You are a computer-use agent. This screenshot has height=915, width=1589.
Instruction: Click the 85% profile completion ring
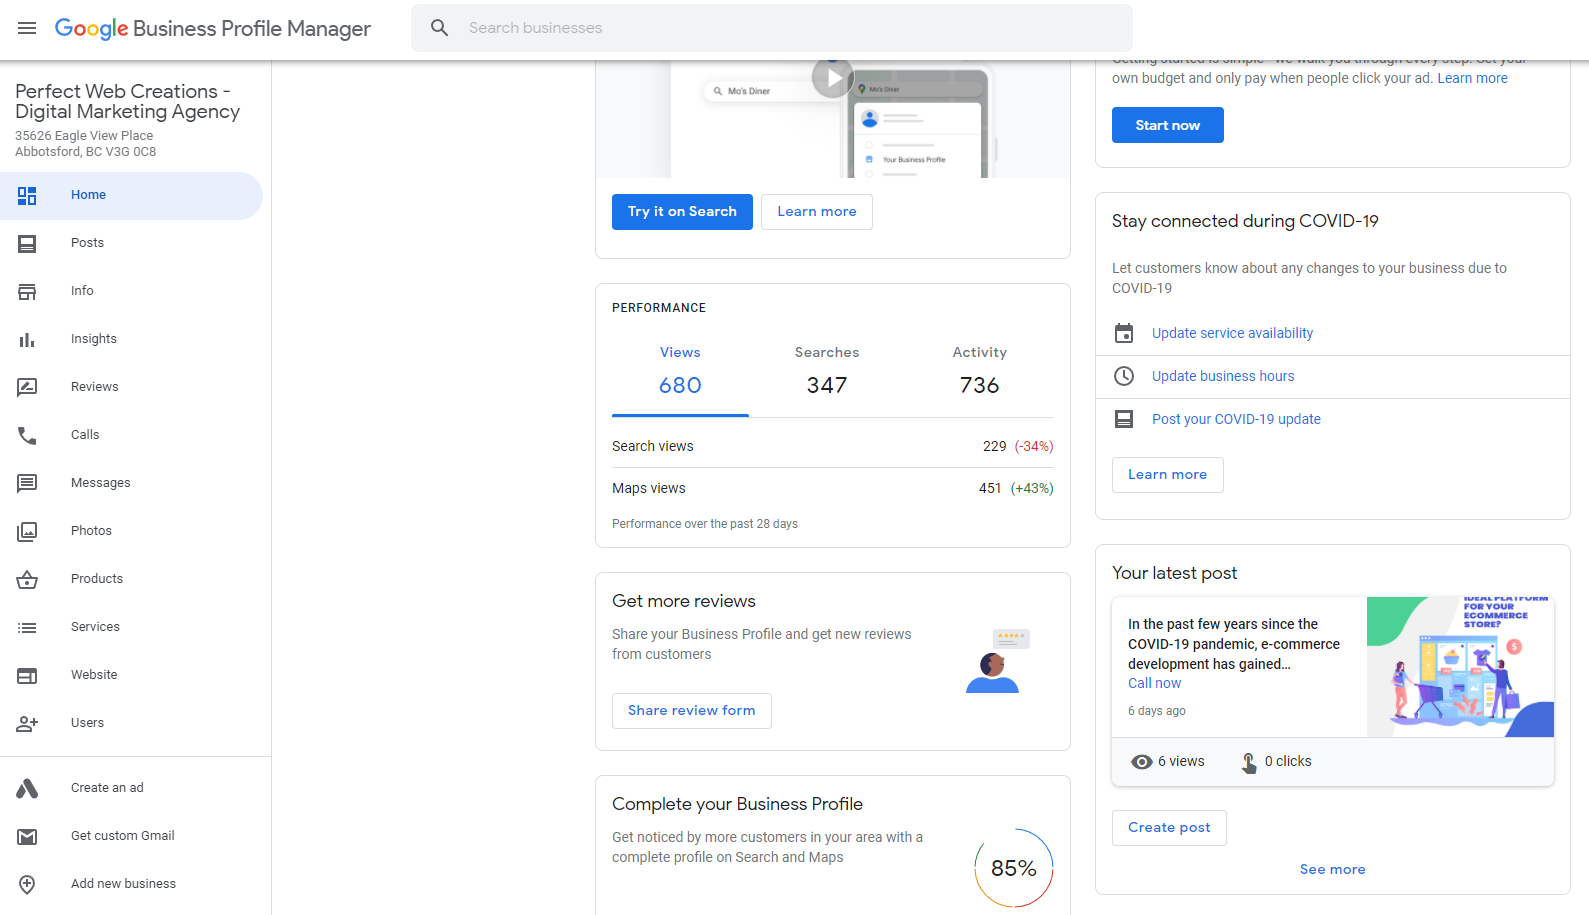1014,868
